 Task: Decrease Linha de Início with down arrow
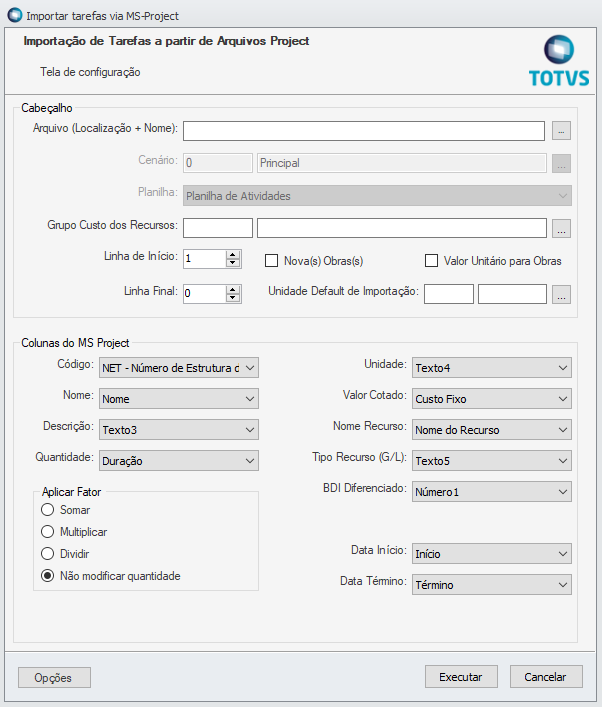[233, 263]
